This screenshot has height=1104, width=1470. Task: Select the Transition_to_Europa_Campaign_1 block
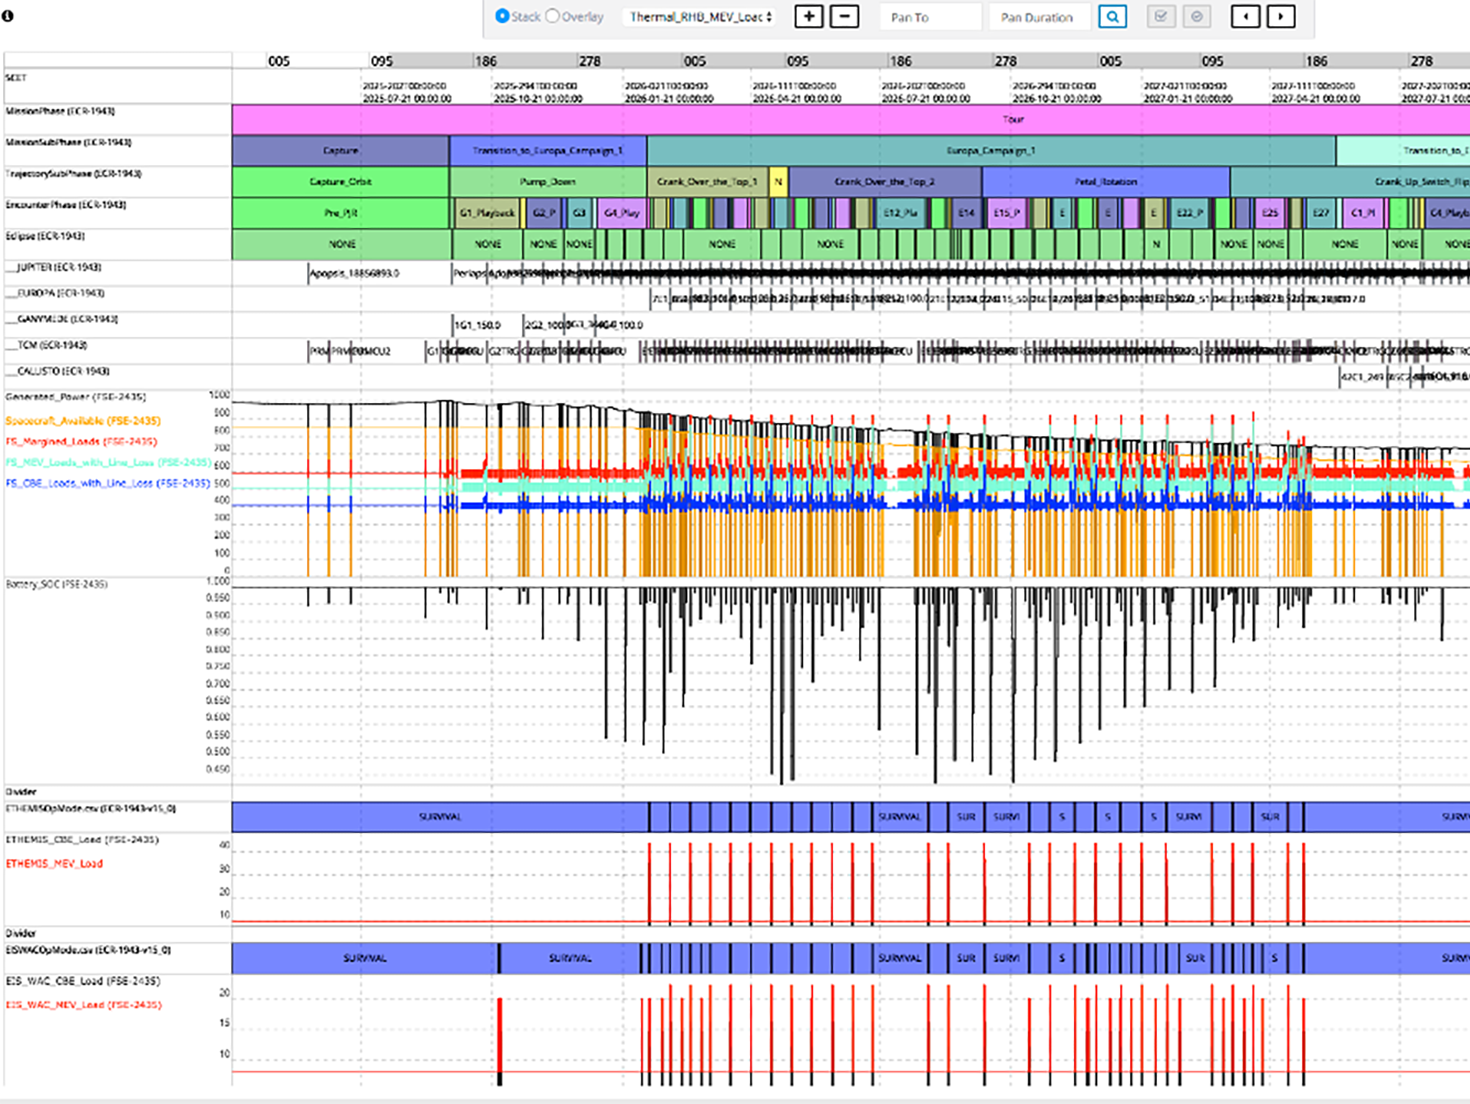548,150
